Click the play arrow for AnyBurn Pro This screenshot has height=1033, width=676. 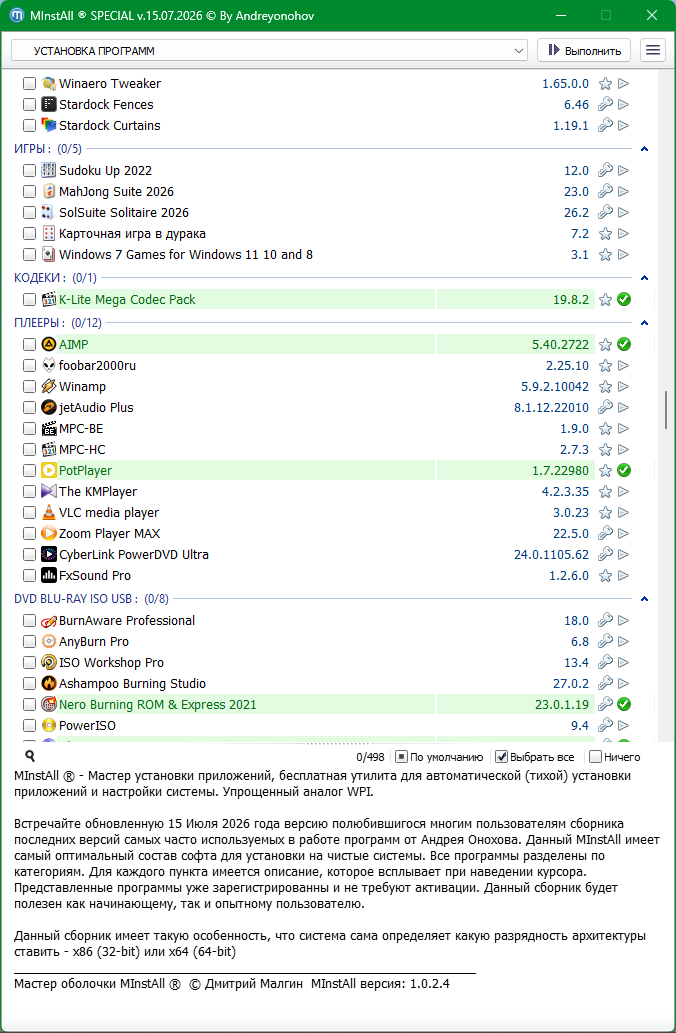pos(623,642)
